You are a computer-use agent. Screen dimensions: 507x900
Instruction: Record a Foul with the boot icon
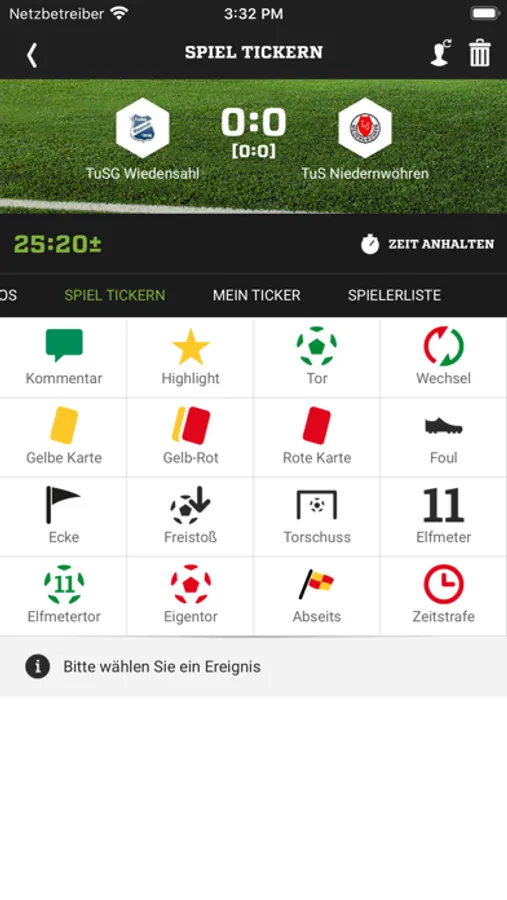click(x=443, y=437)
